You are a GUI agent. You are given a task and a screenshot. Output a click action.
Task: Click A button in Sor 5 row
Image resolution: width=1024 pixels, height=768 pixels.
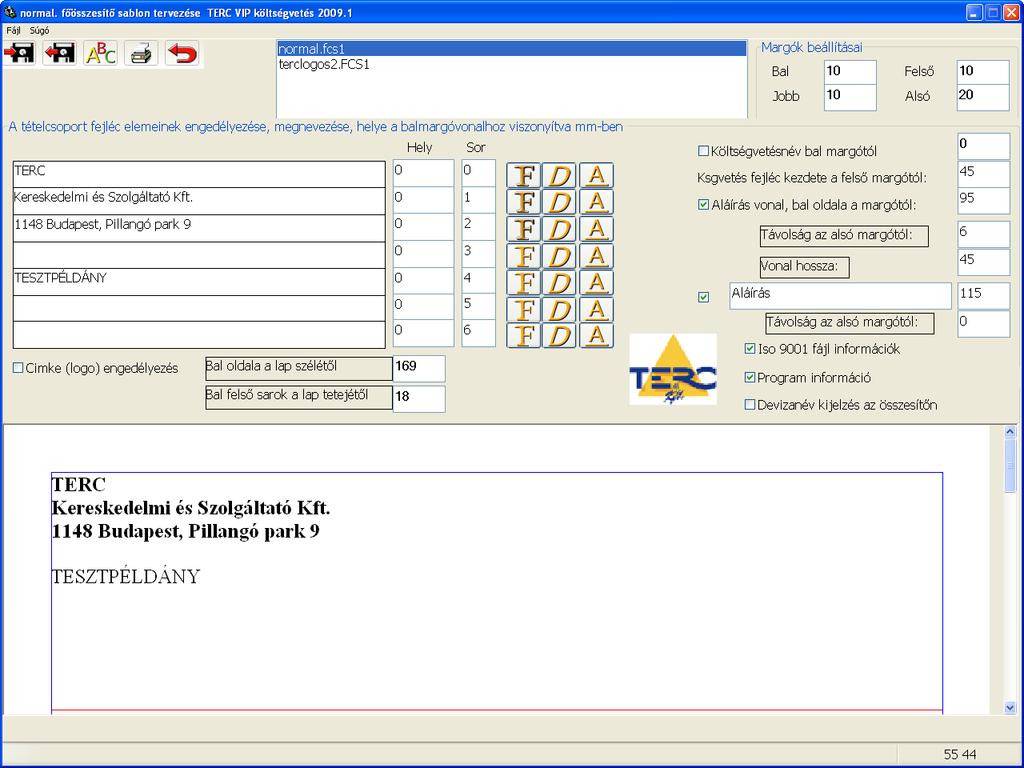(596, 309)
